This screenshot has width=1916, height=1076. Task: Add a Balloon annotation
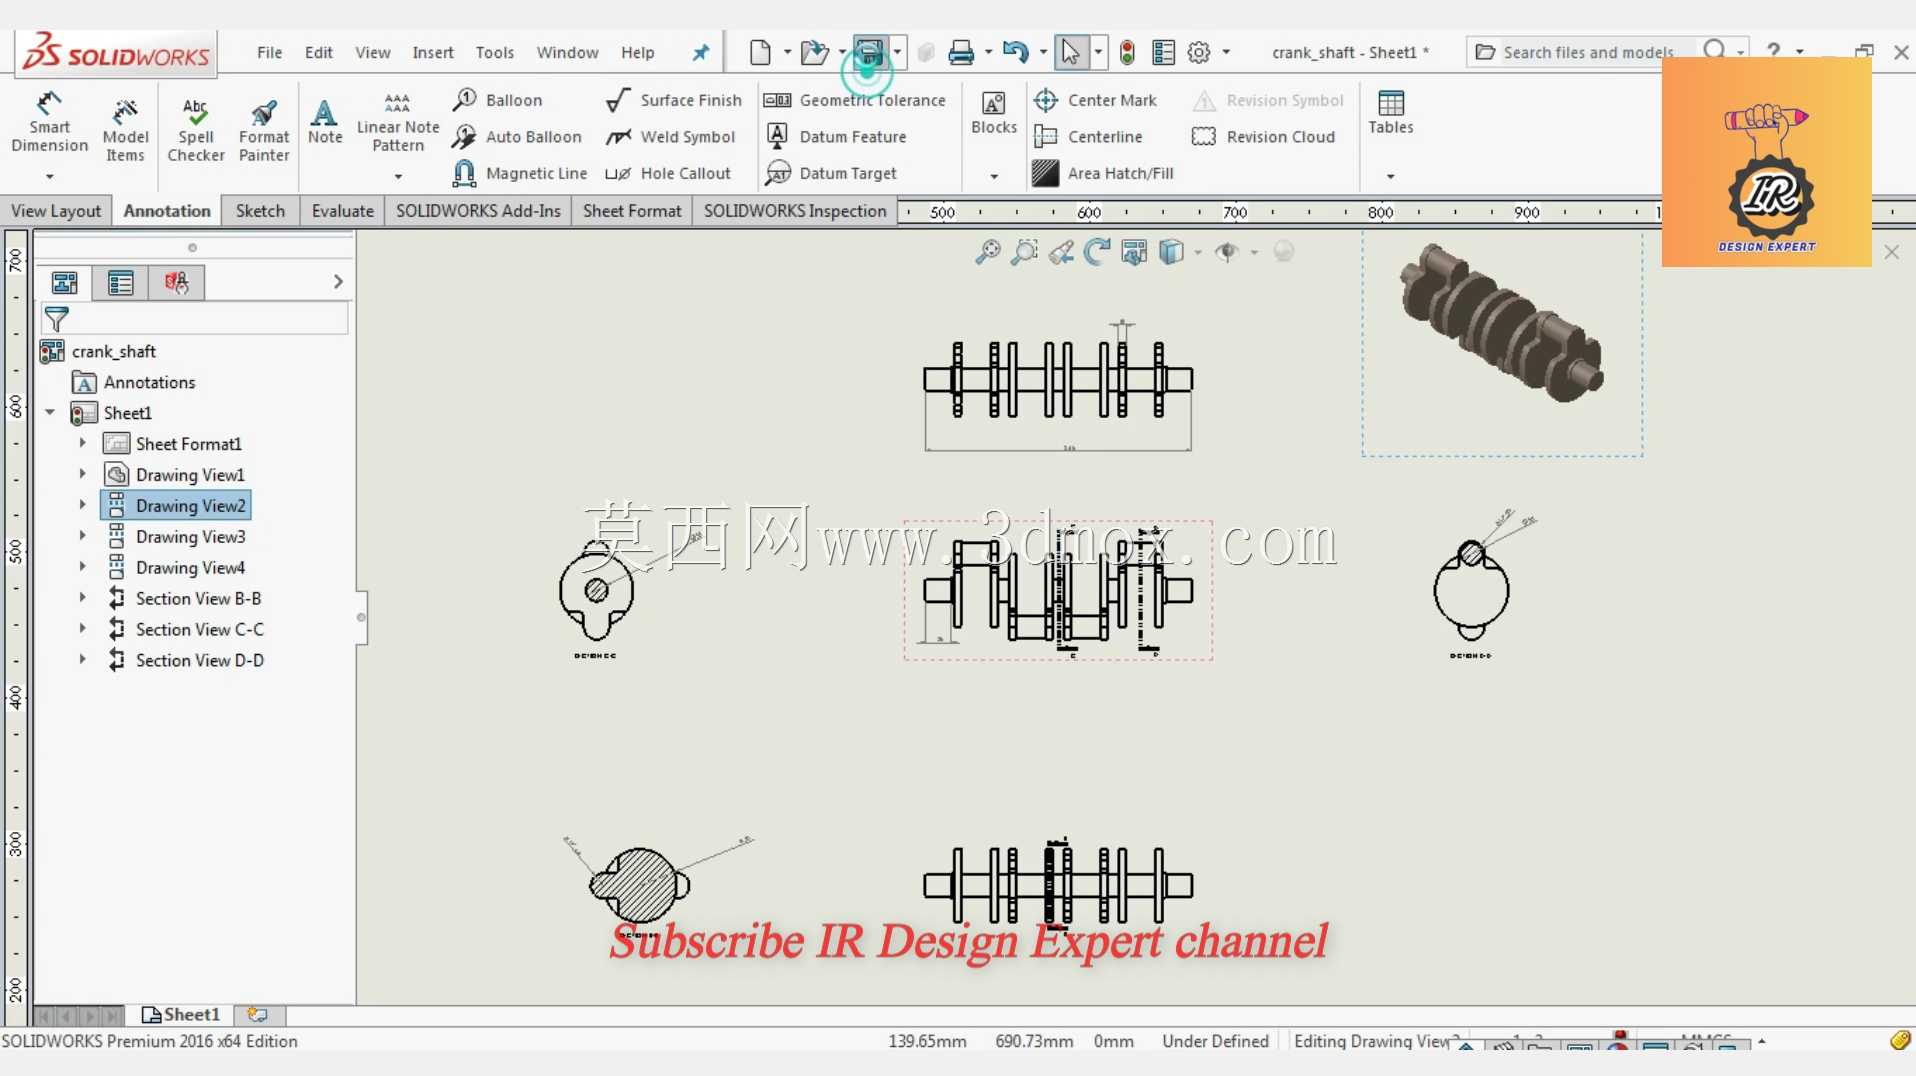point(497,100)
